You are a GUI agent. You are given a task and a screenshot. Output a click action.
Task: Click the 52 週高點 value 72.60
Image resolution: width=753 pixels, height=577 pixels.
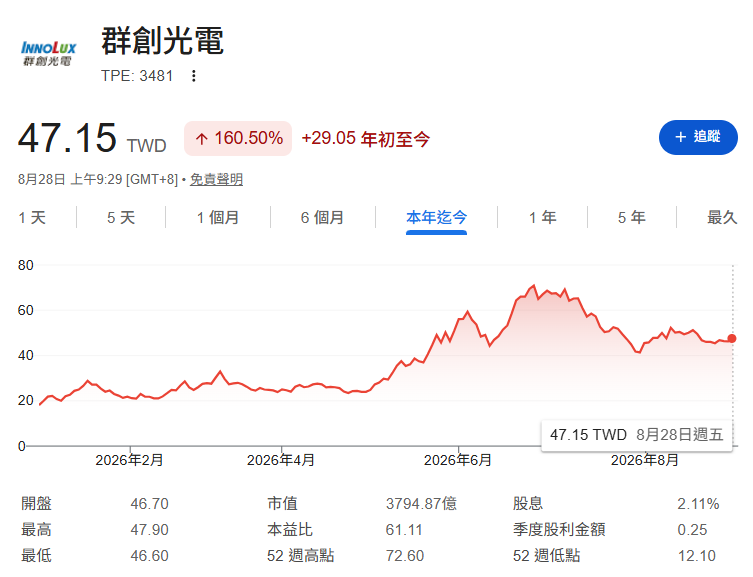coord(405,555)
